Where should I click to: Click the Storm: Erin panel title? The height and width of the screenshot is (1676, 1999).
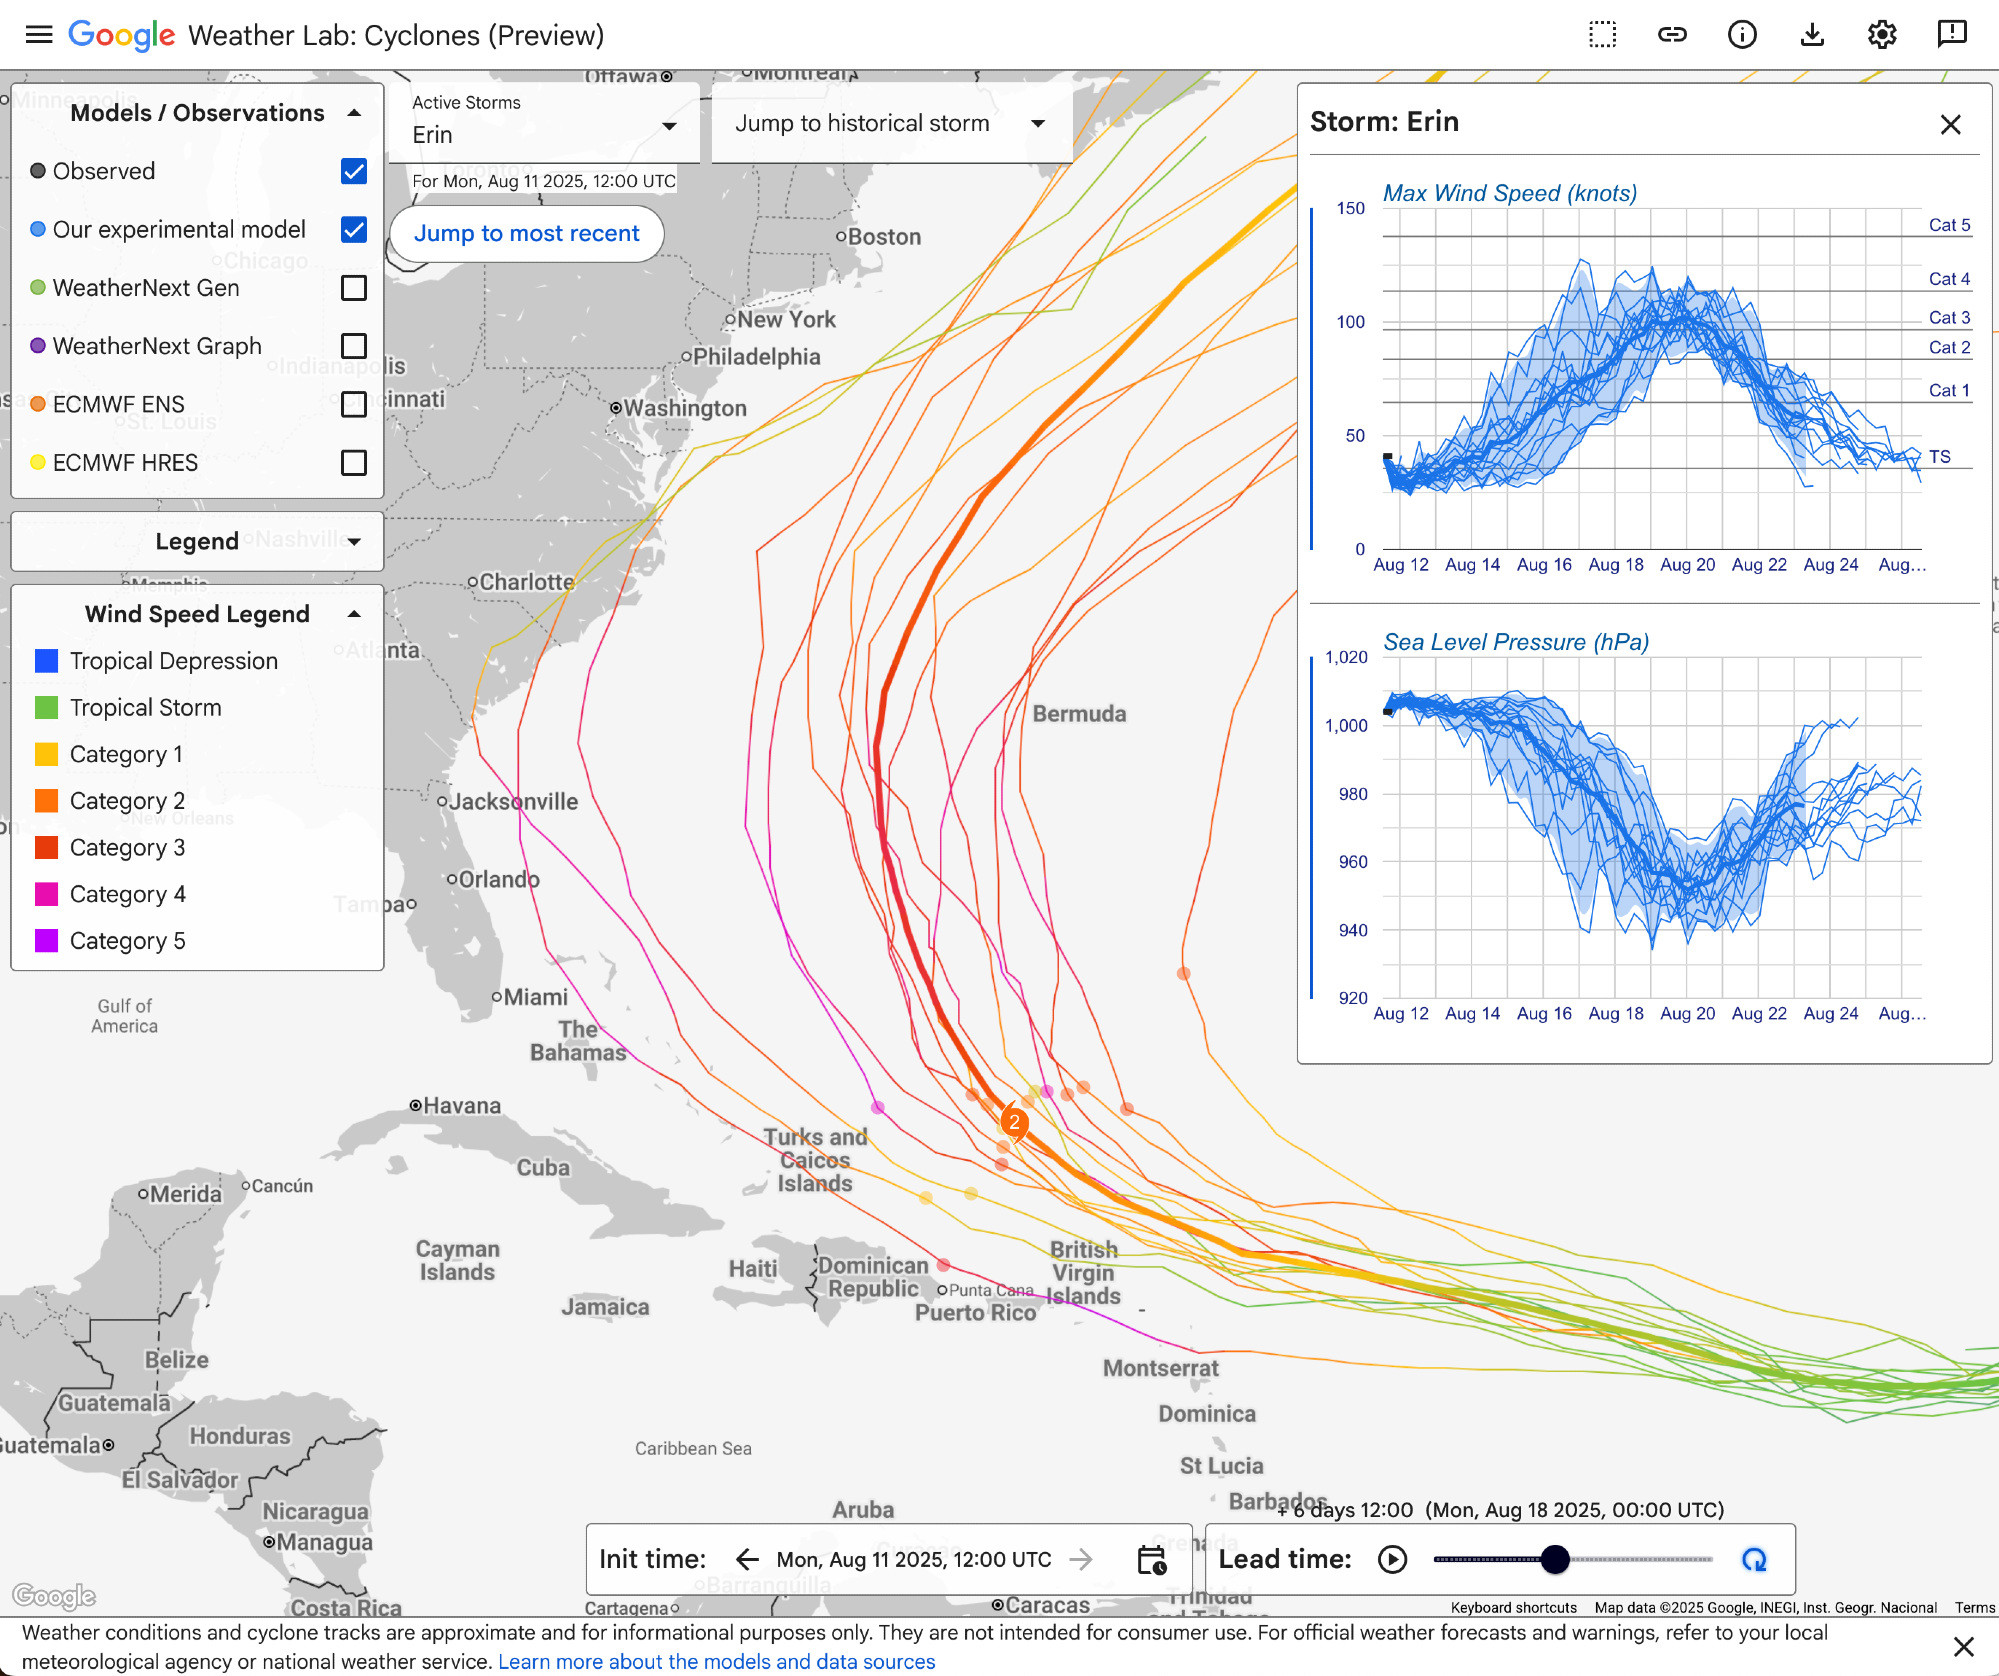click(x=1384, y=122)
